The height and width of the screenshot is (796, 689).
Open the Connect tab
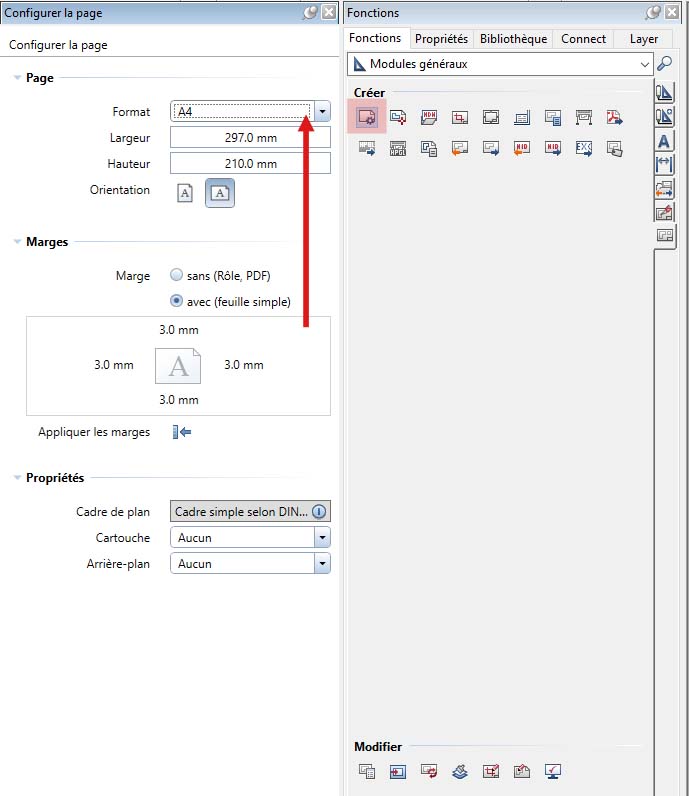583,39
